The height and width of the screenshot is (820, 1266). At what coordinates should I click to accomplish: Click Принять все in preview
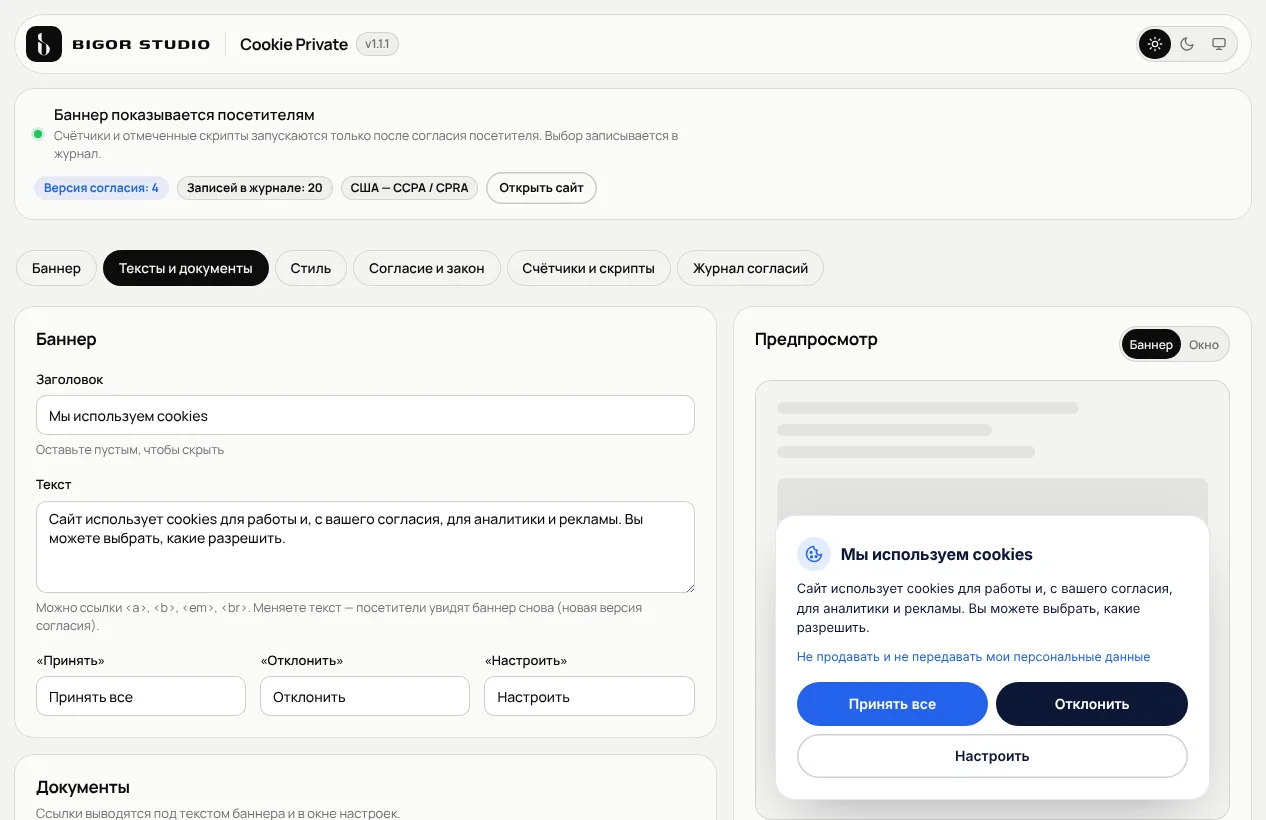point(892,704)
